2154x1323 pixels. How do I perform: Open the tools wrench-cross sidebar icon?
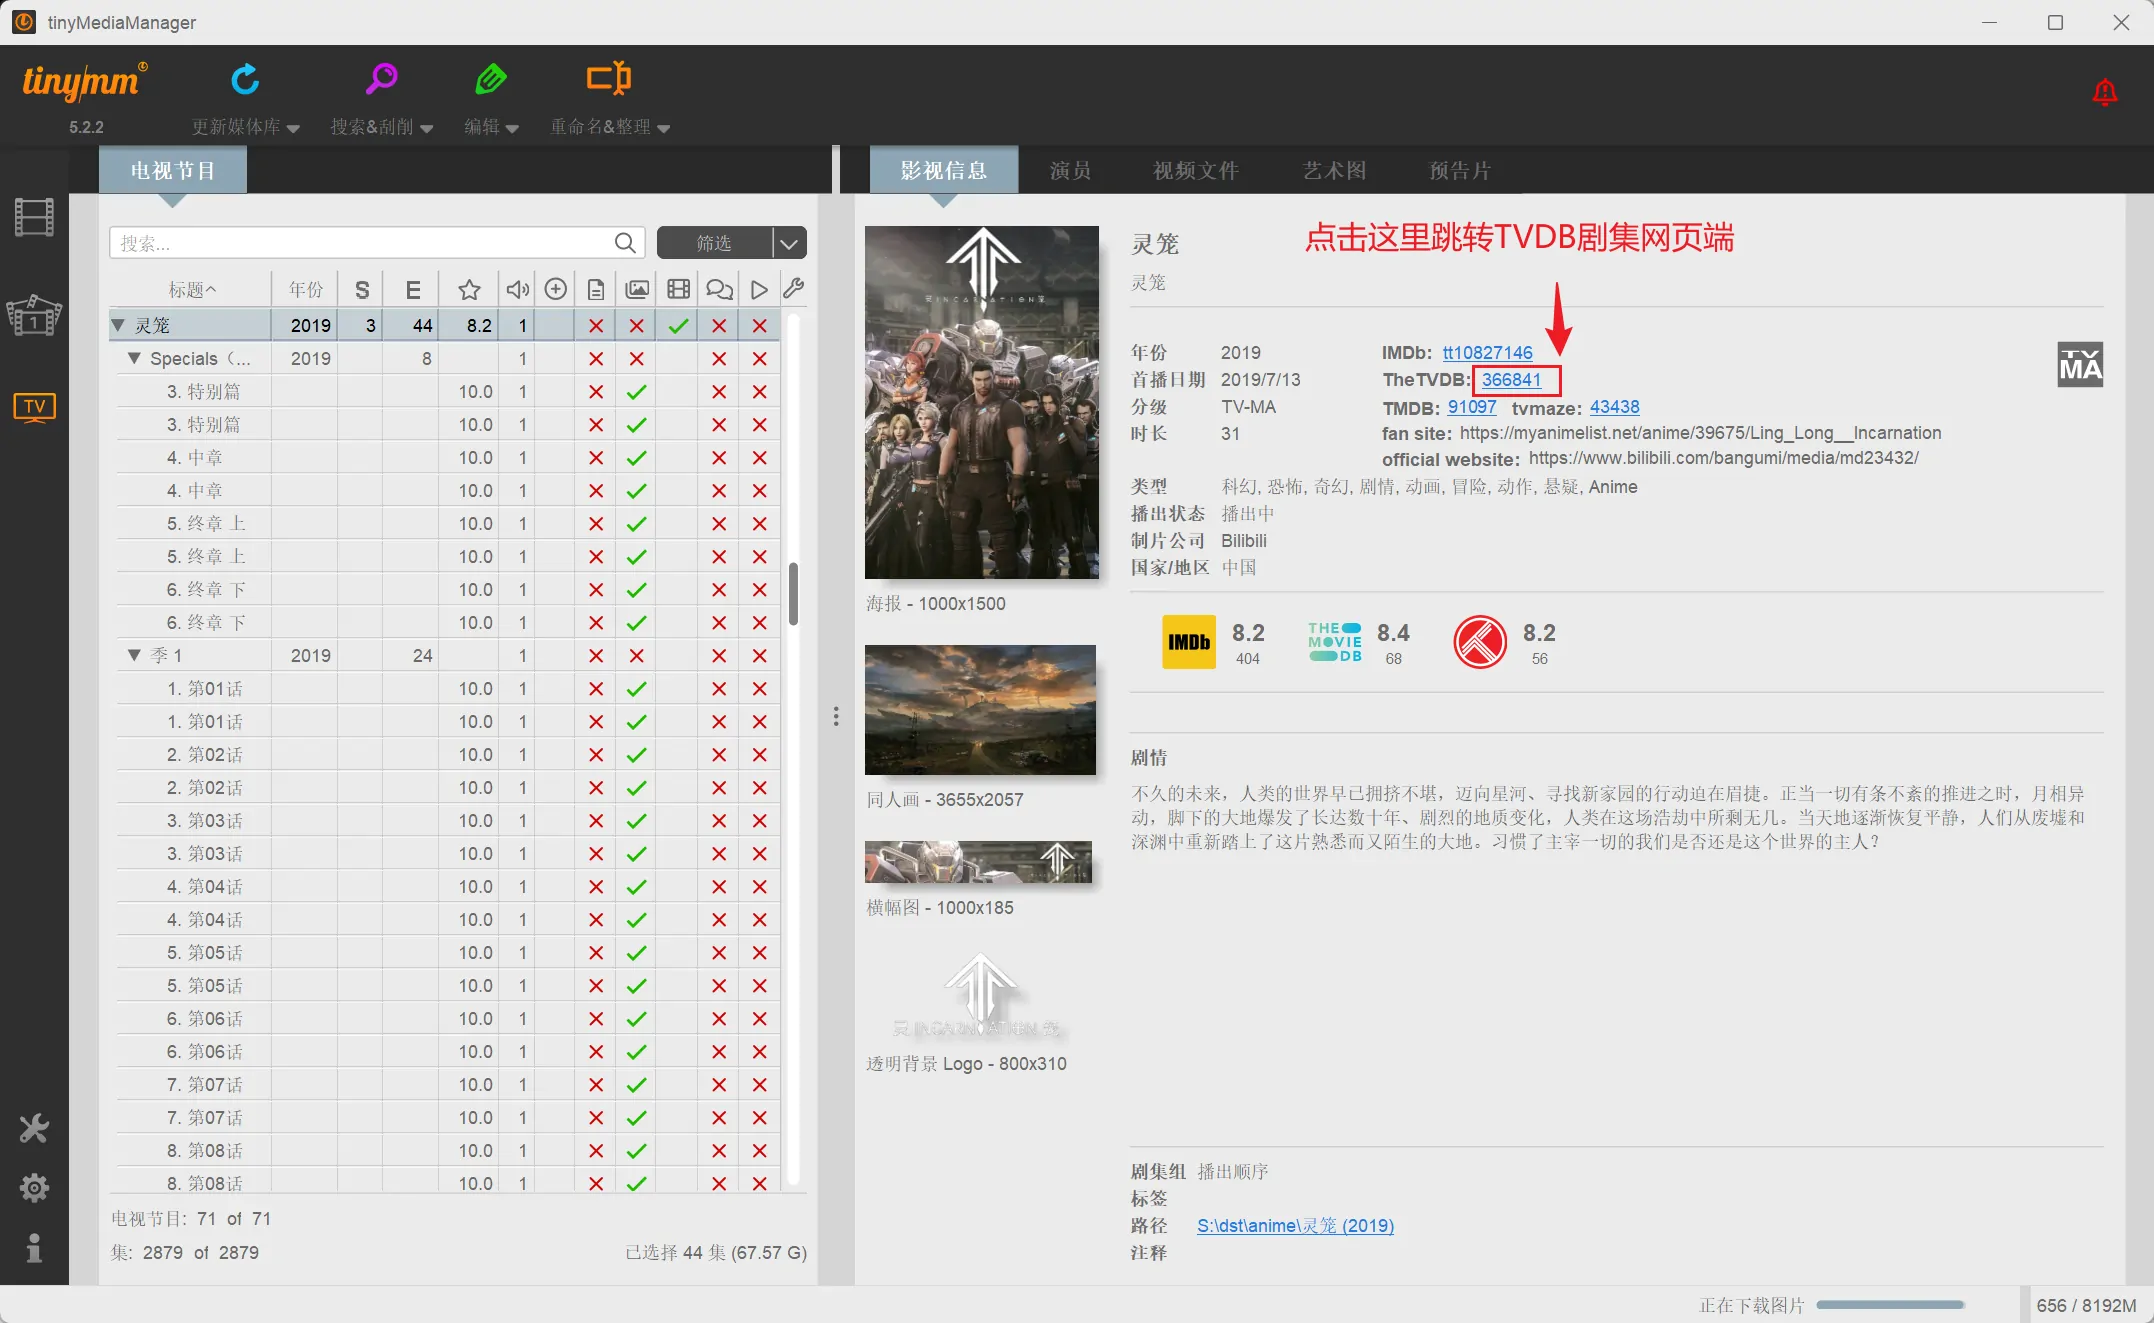(x=34, y=1129)
